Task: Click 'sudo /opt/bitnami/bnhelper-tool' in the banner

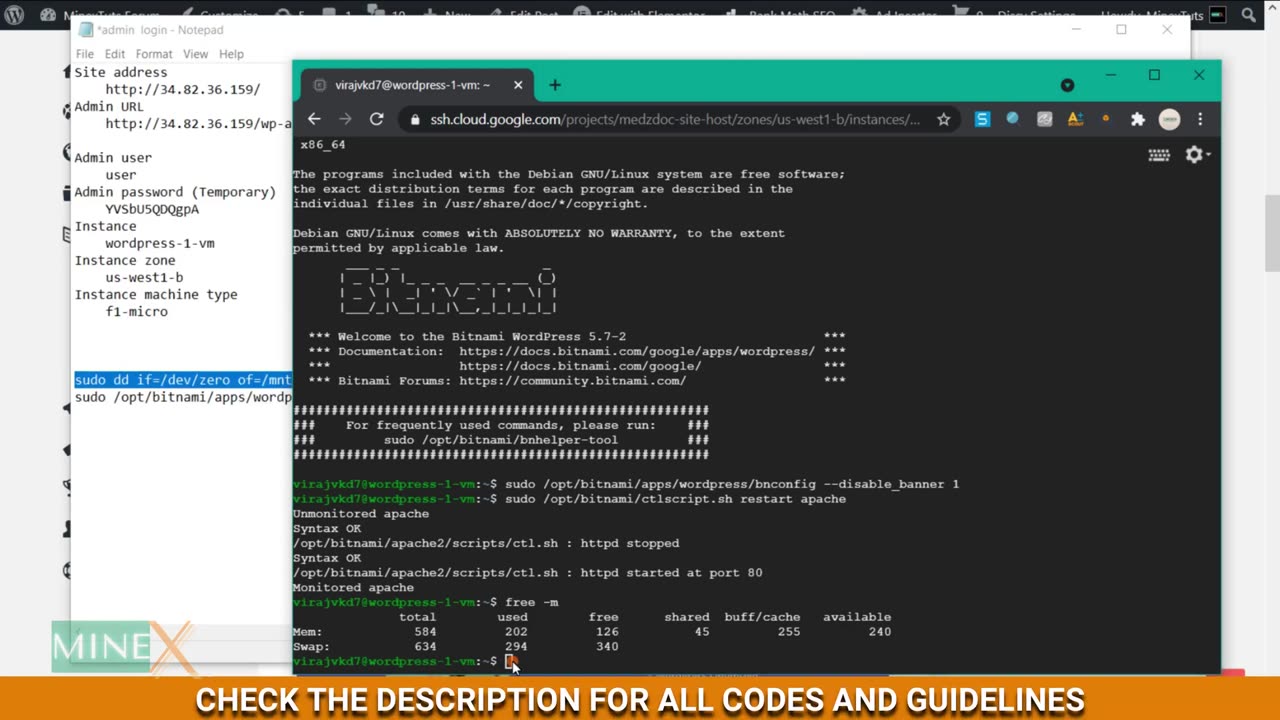Action: coord(501,440)
